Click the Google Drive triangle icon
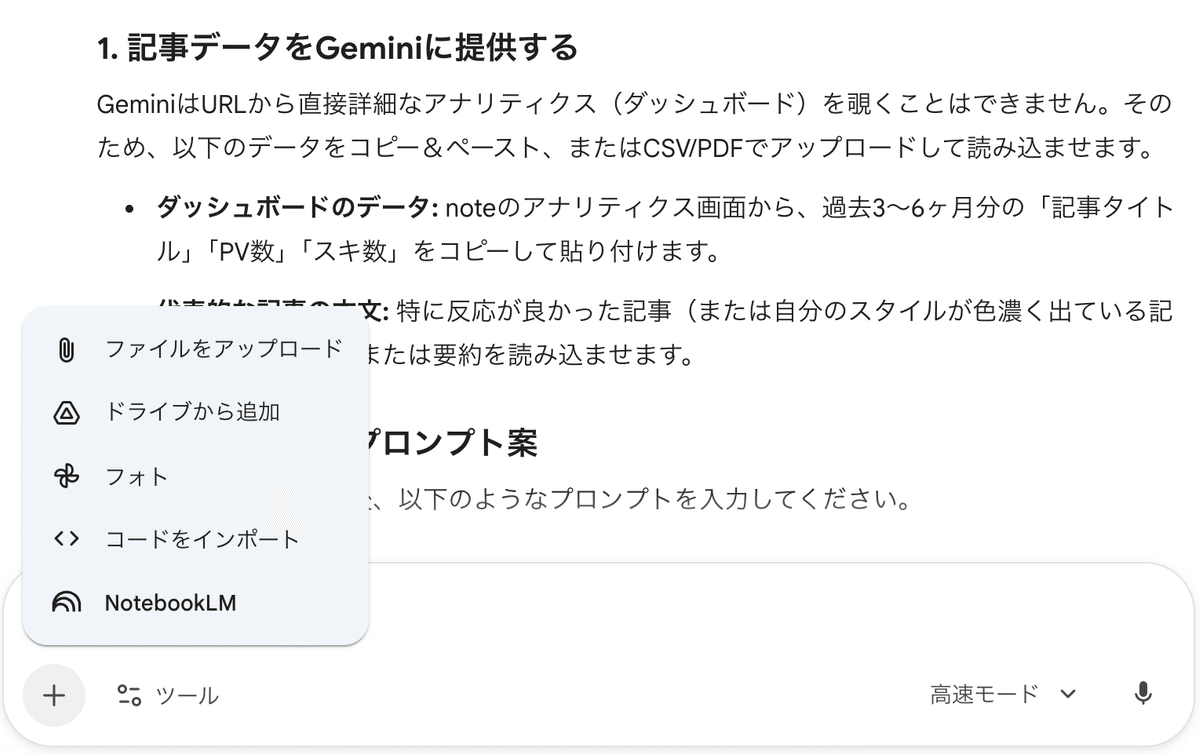Screen dimensions: 1200x755 pos(66,412)
